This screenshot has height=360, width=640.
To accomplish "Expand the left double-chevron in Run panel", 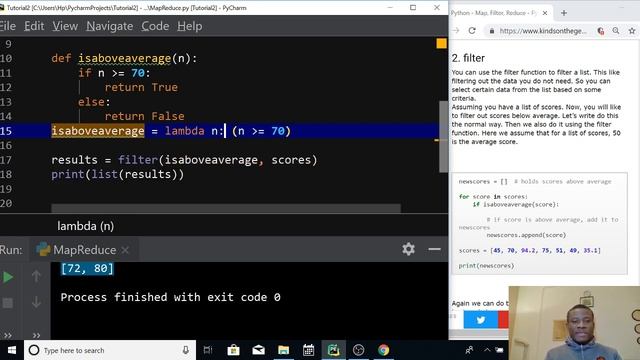I will 8,336.
